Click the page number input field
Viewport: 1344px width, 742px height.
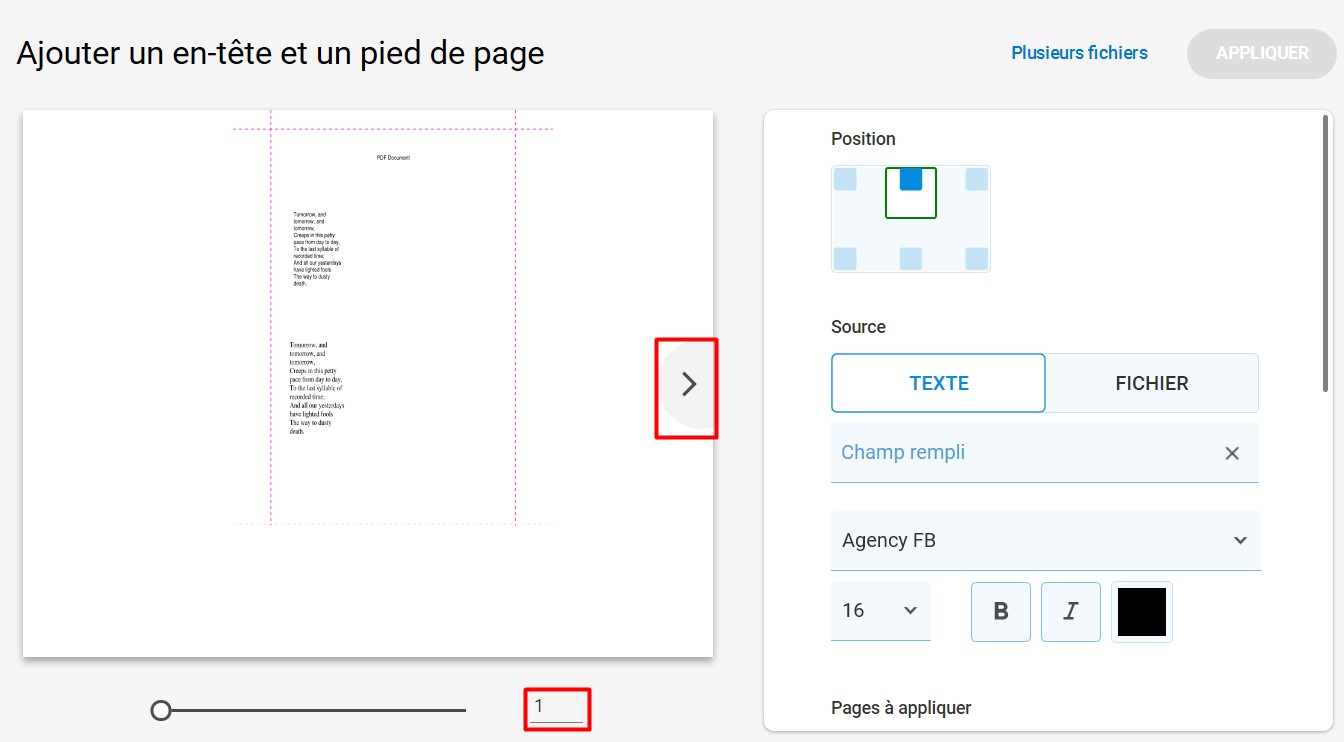pyautogui.click(x=558, y=708)
